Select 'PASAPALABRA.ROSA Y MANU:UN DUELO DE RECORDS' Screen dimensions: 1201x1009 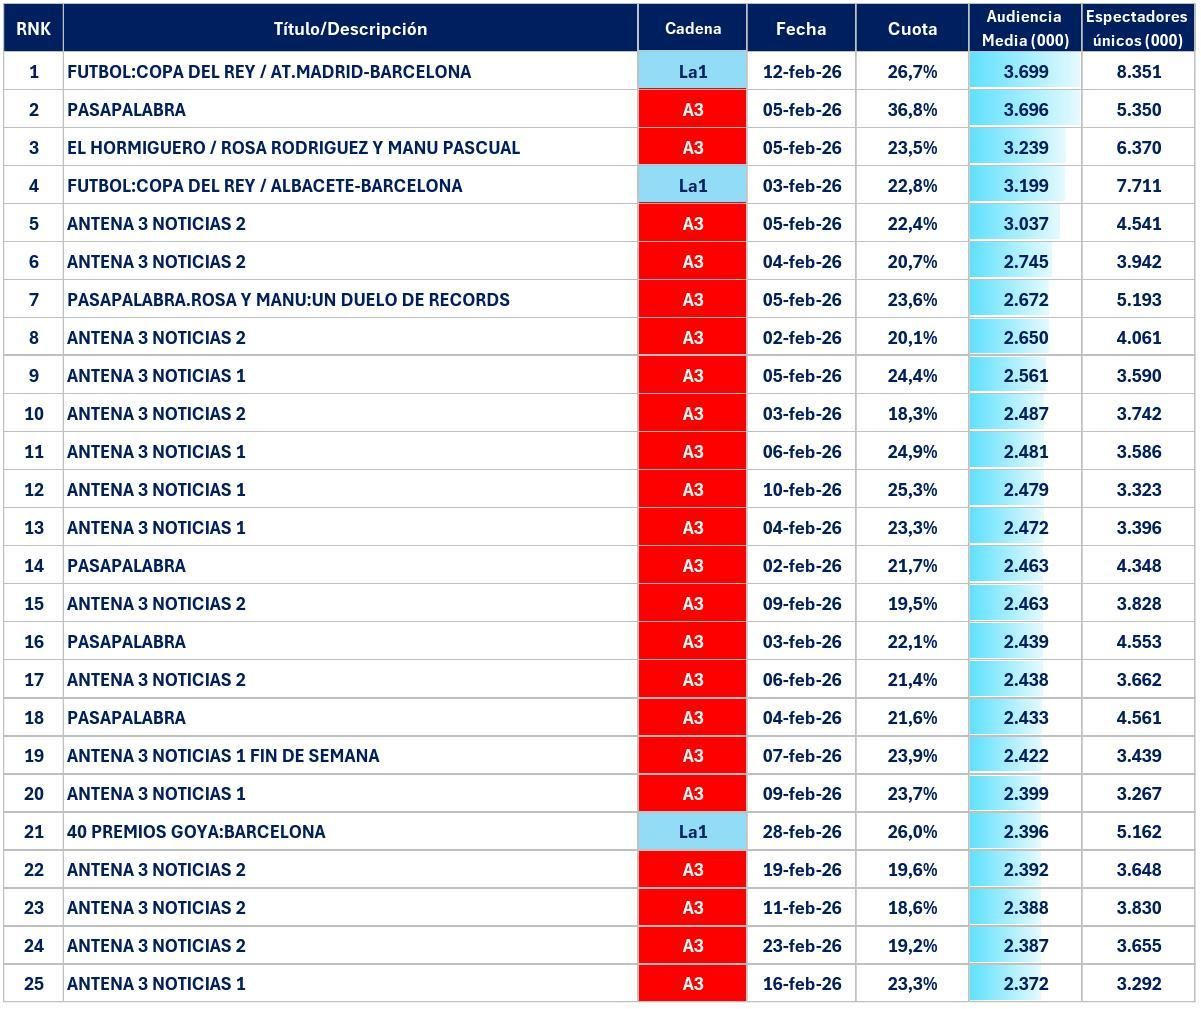[x=288, y=300]
